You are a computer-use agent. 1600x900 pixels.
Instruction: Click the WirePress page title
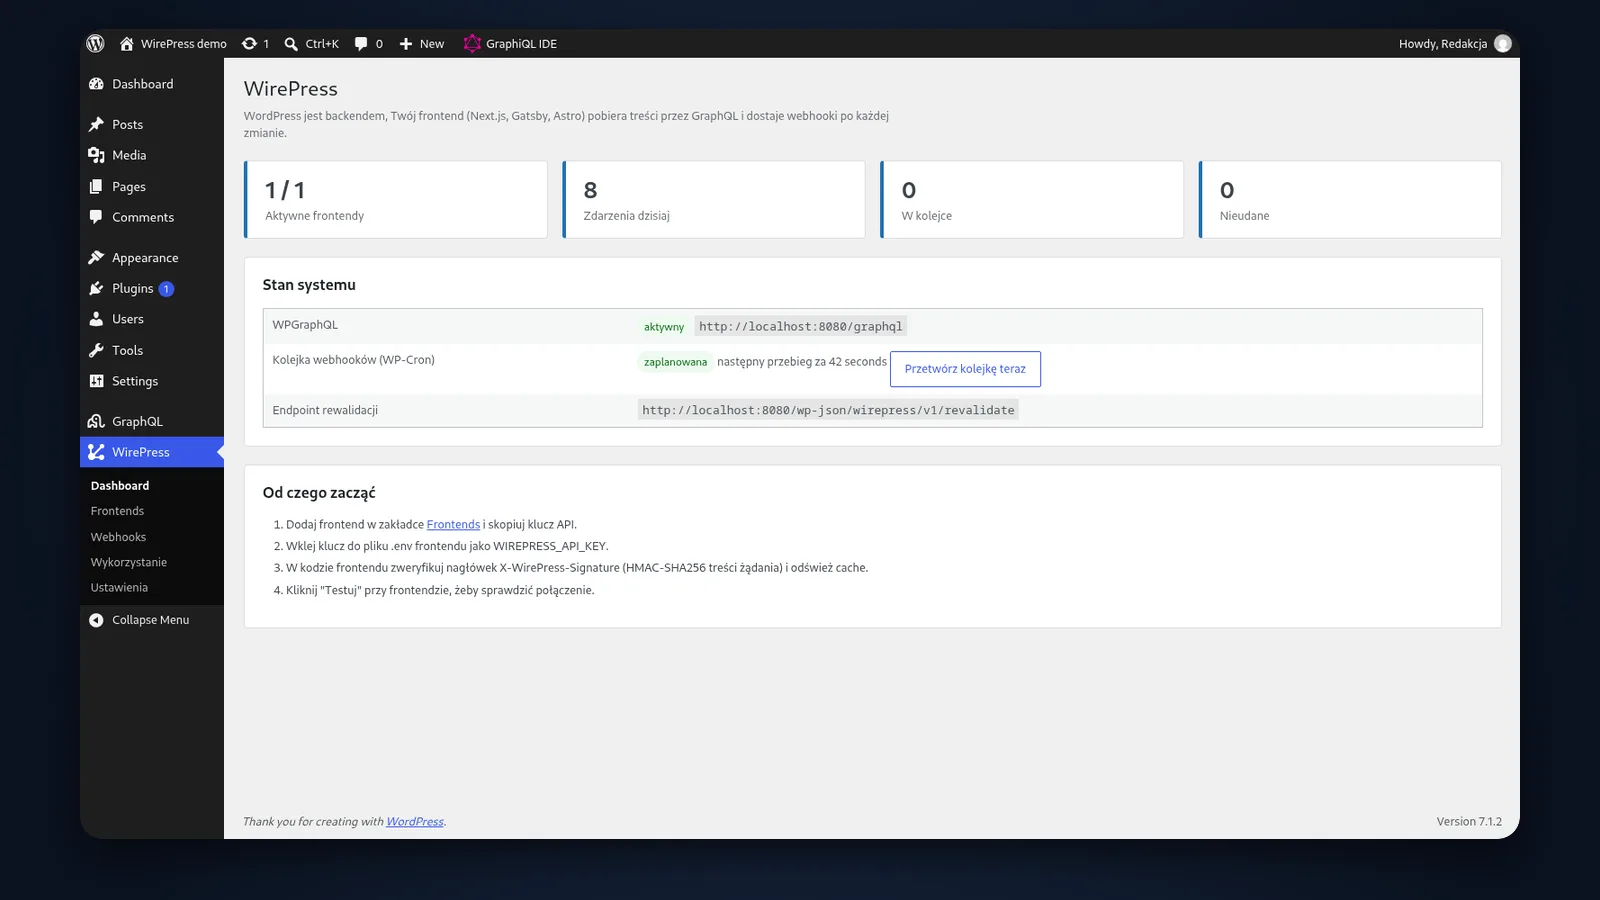tap(291, 89)
